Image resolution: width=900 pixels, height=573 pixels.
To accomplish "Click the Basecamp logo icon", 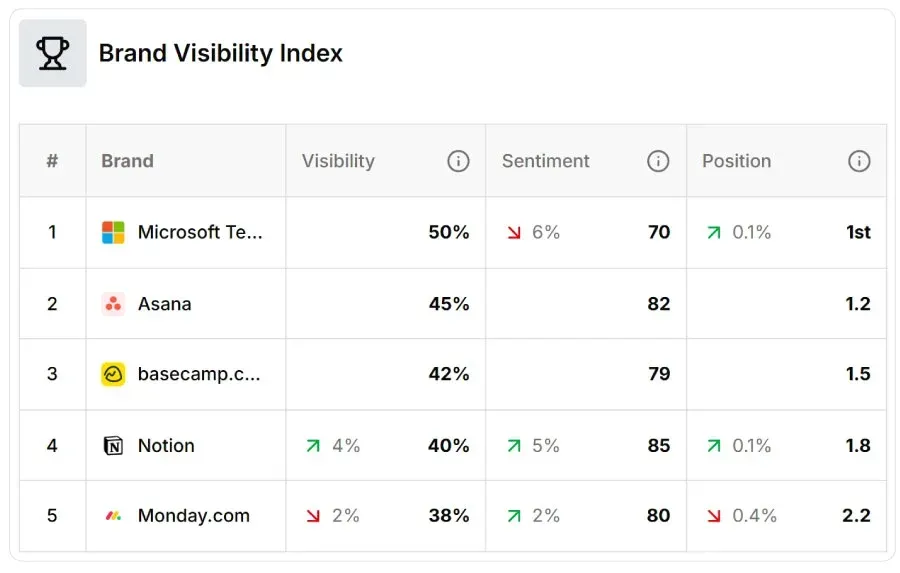I will tap(113, 374).
